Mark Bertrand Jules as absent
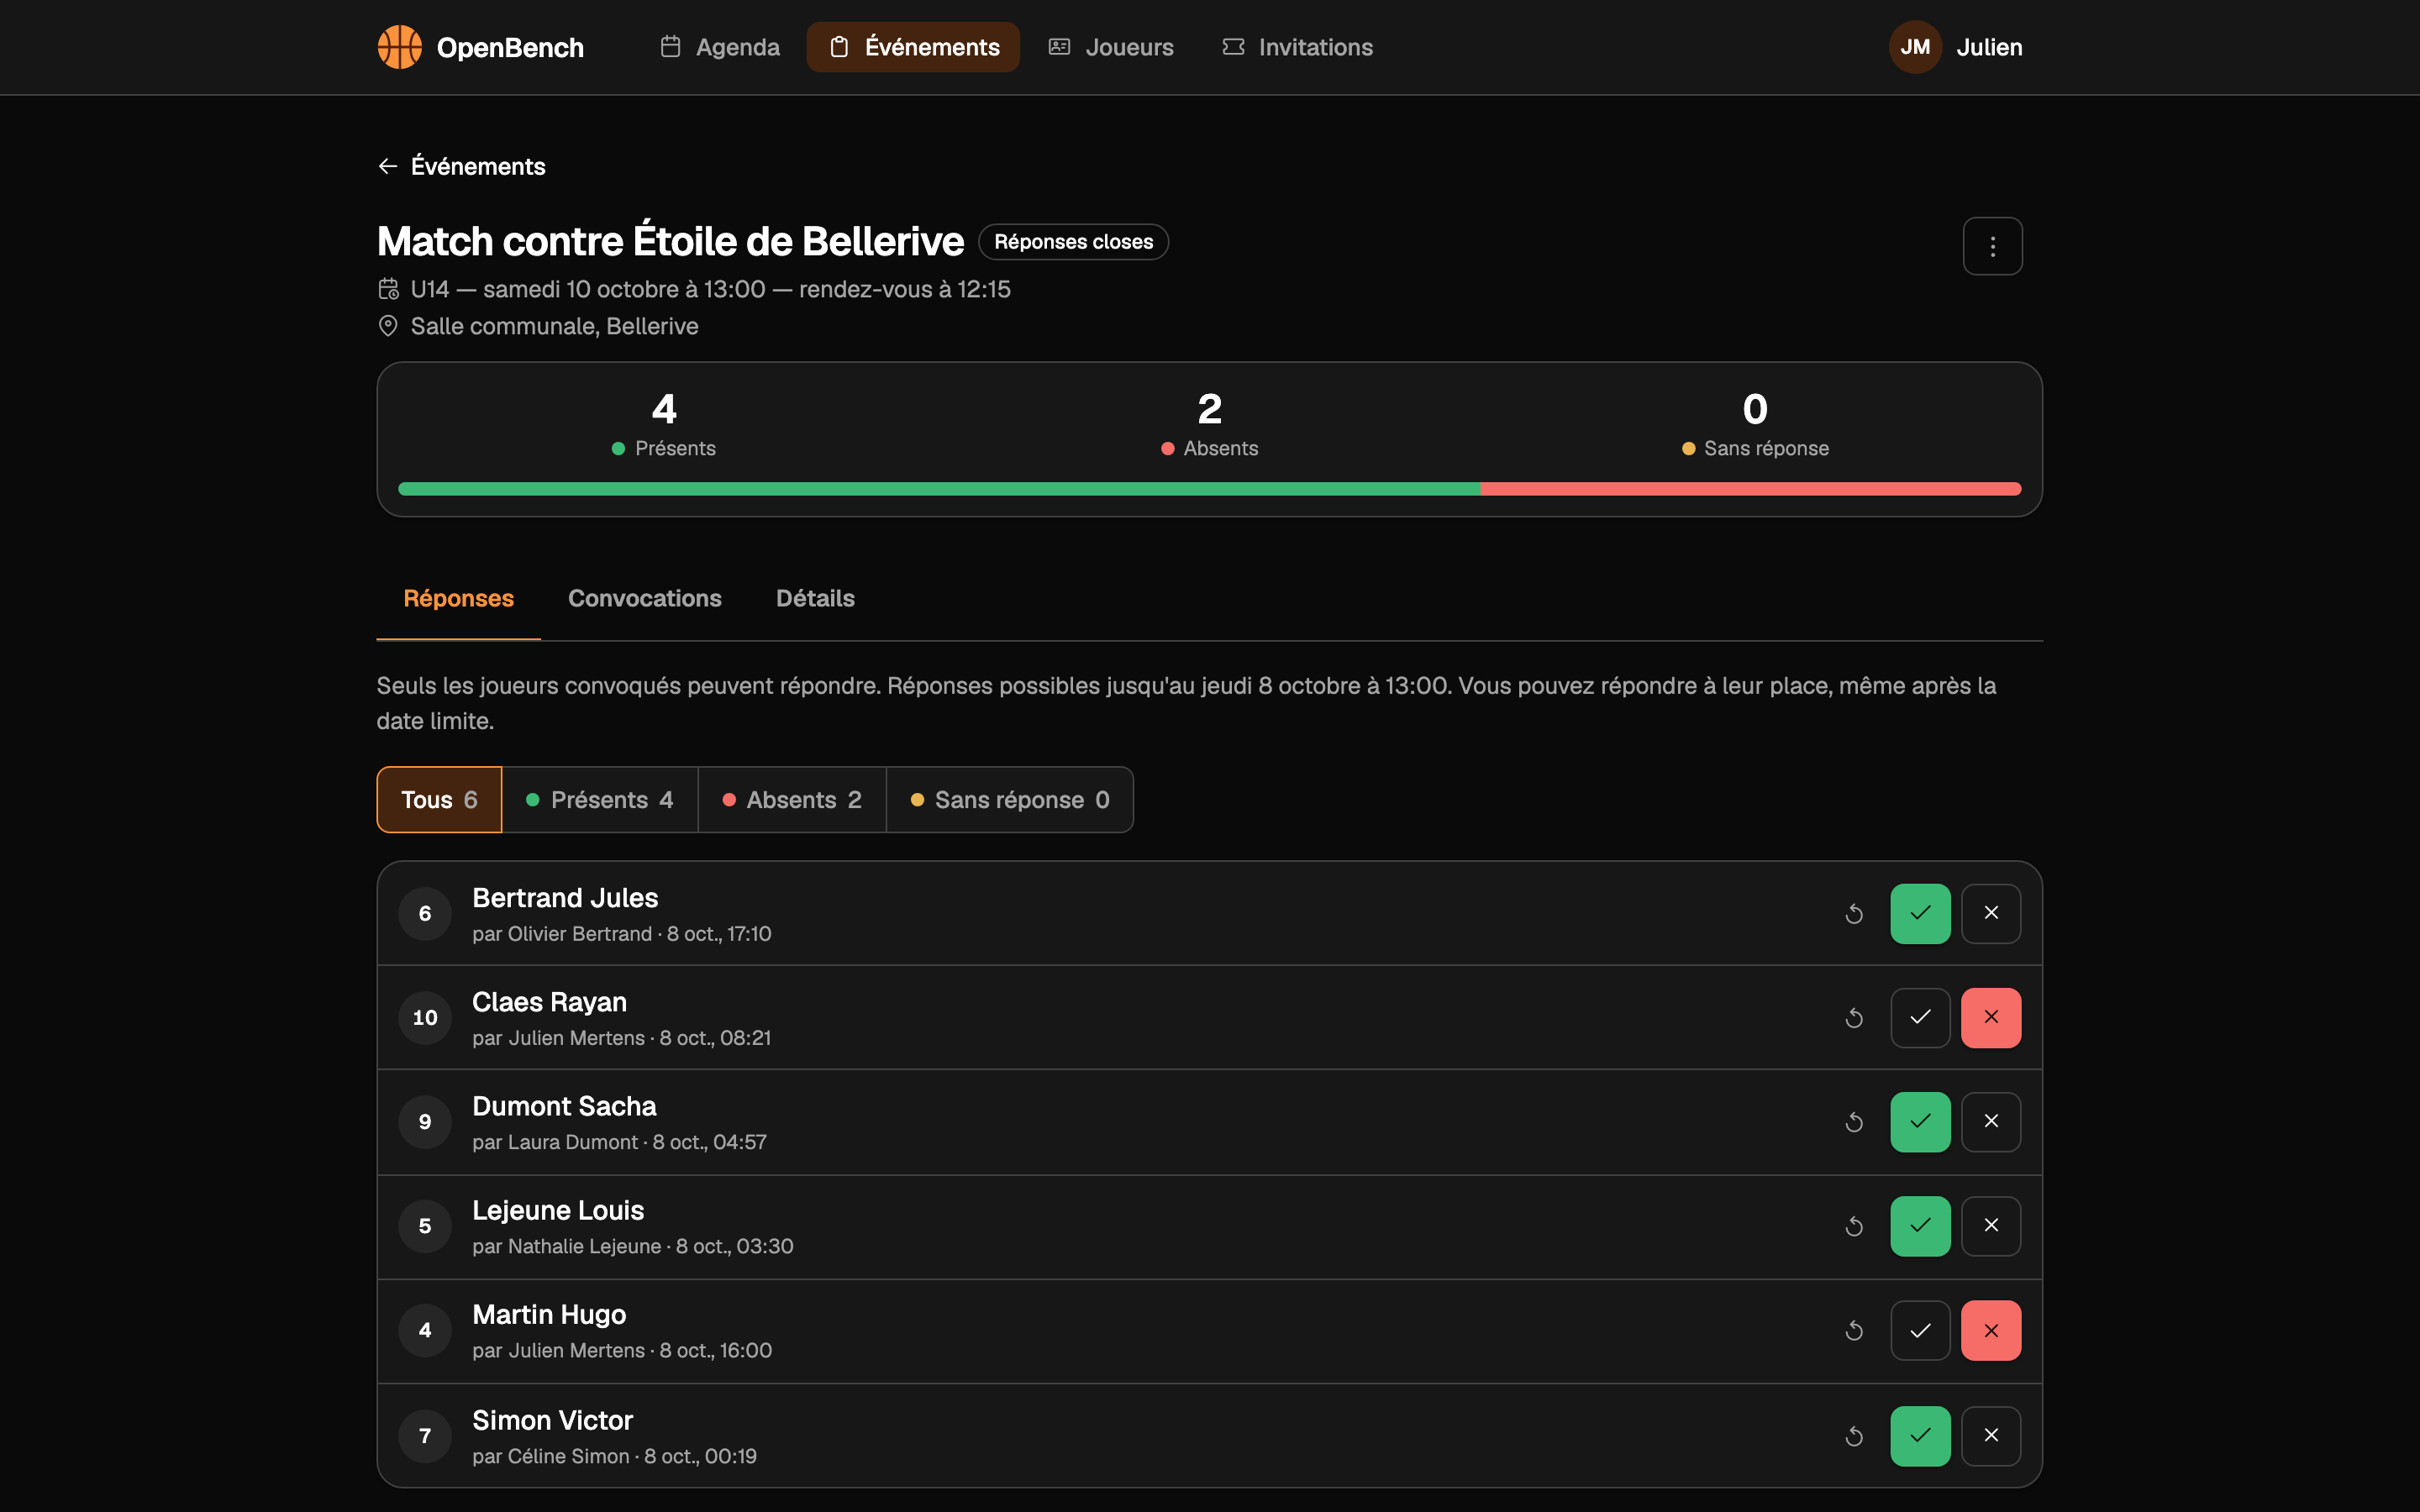Image resolution: width=2420 pixels, height=1512 pixels. [1991, 914]
